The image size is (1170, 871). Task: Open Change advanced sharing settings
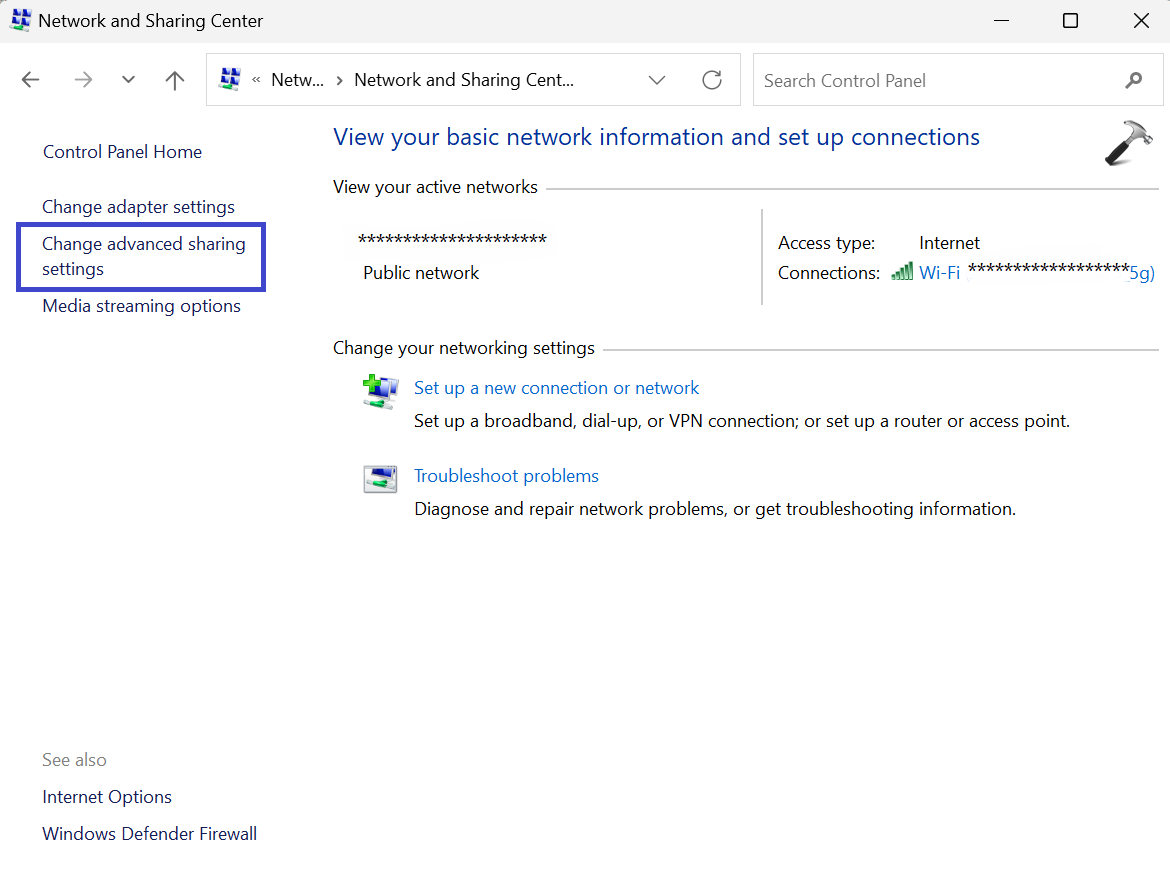coord(143,256)
